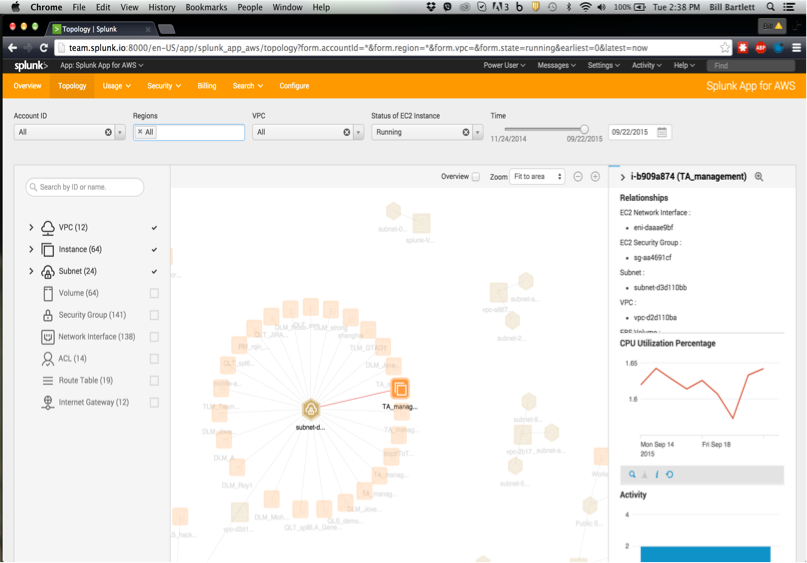Expand the Instance (64) tree row
This screenshot has width=807, height=563.
(x=31, y=250)
